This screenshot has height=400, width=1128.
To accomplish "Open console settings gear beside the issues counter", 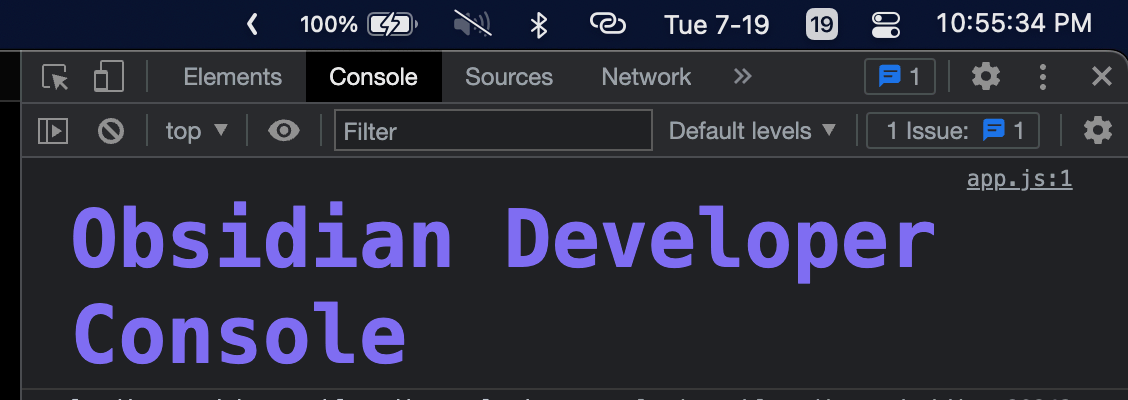I will [x=1098, y=130].
